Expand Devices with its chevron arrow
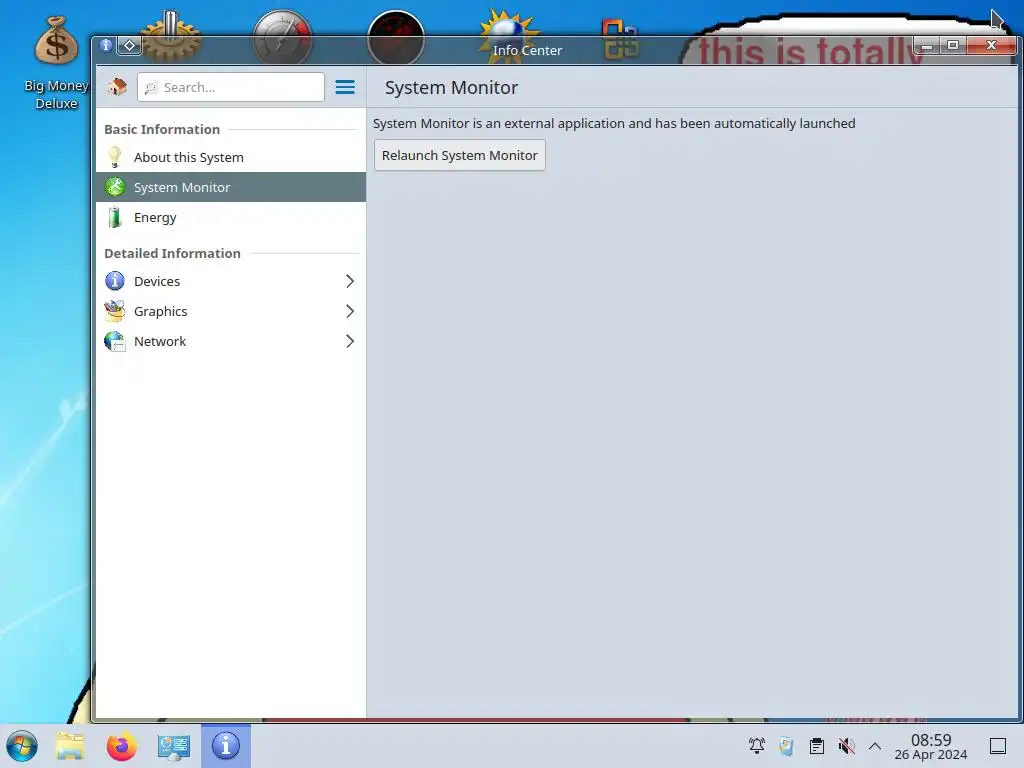The image size is (1024, 768). (350, 281)
